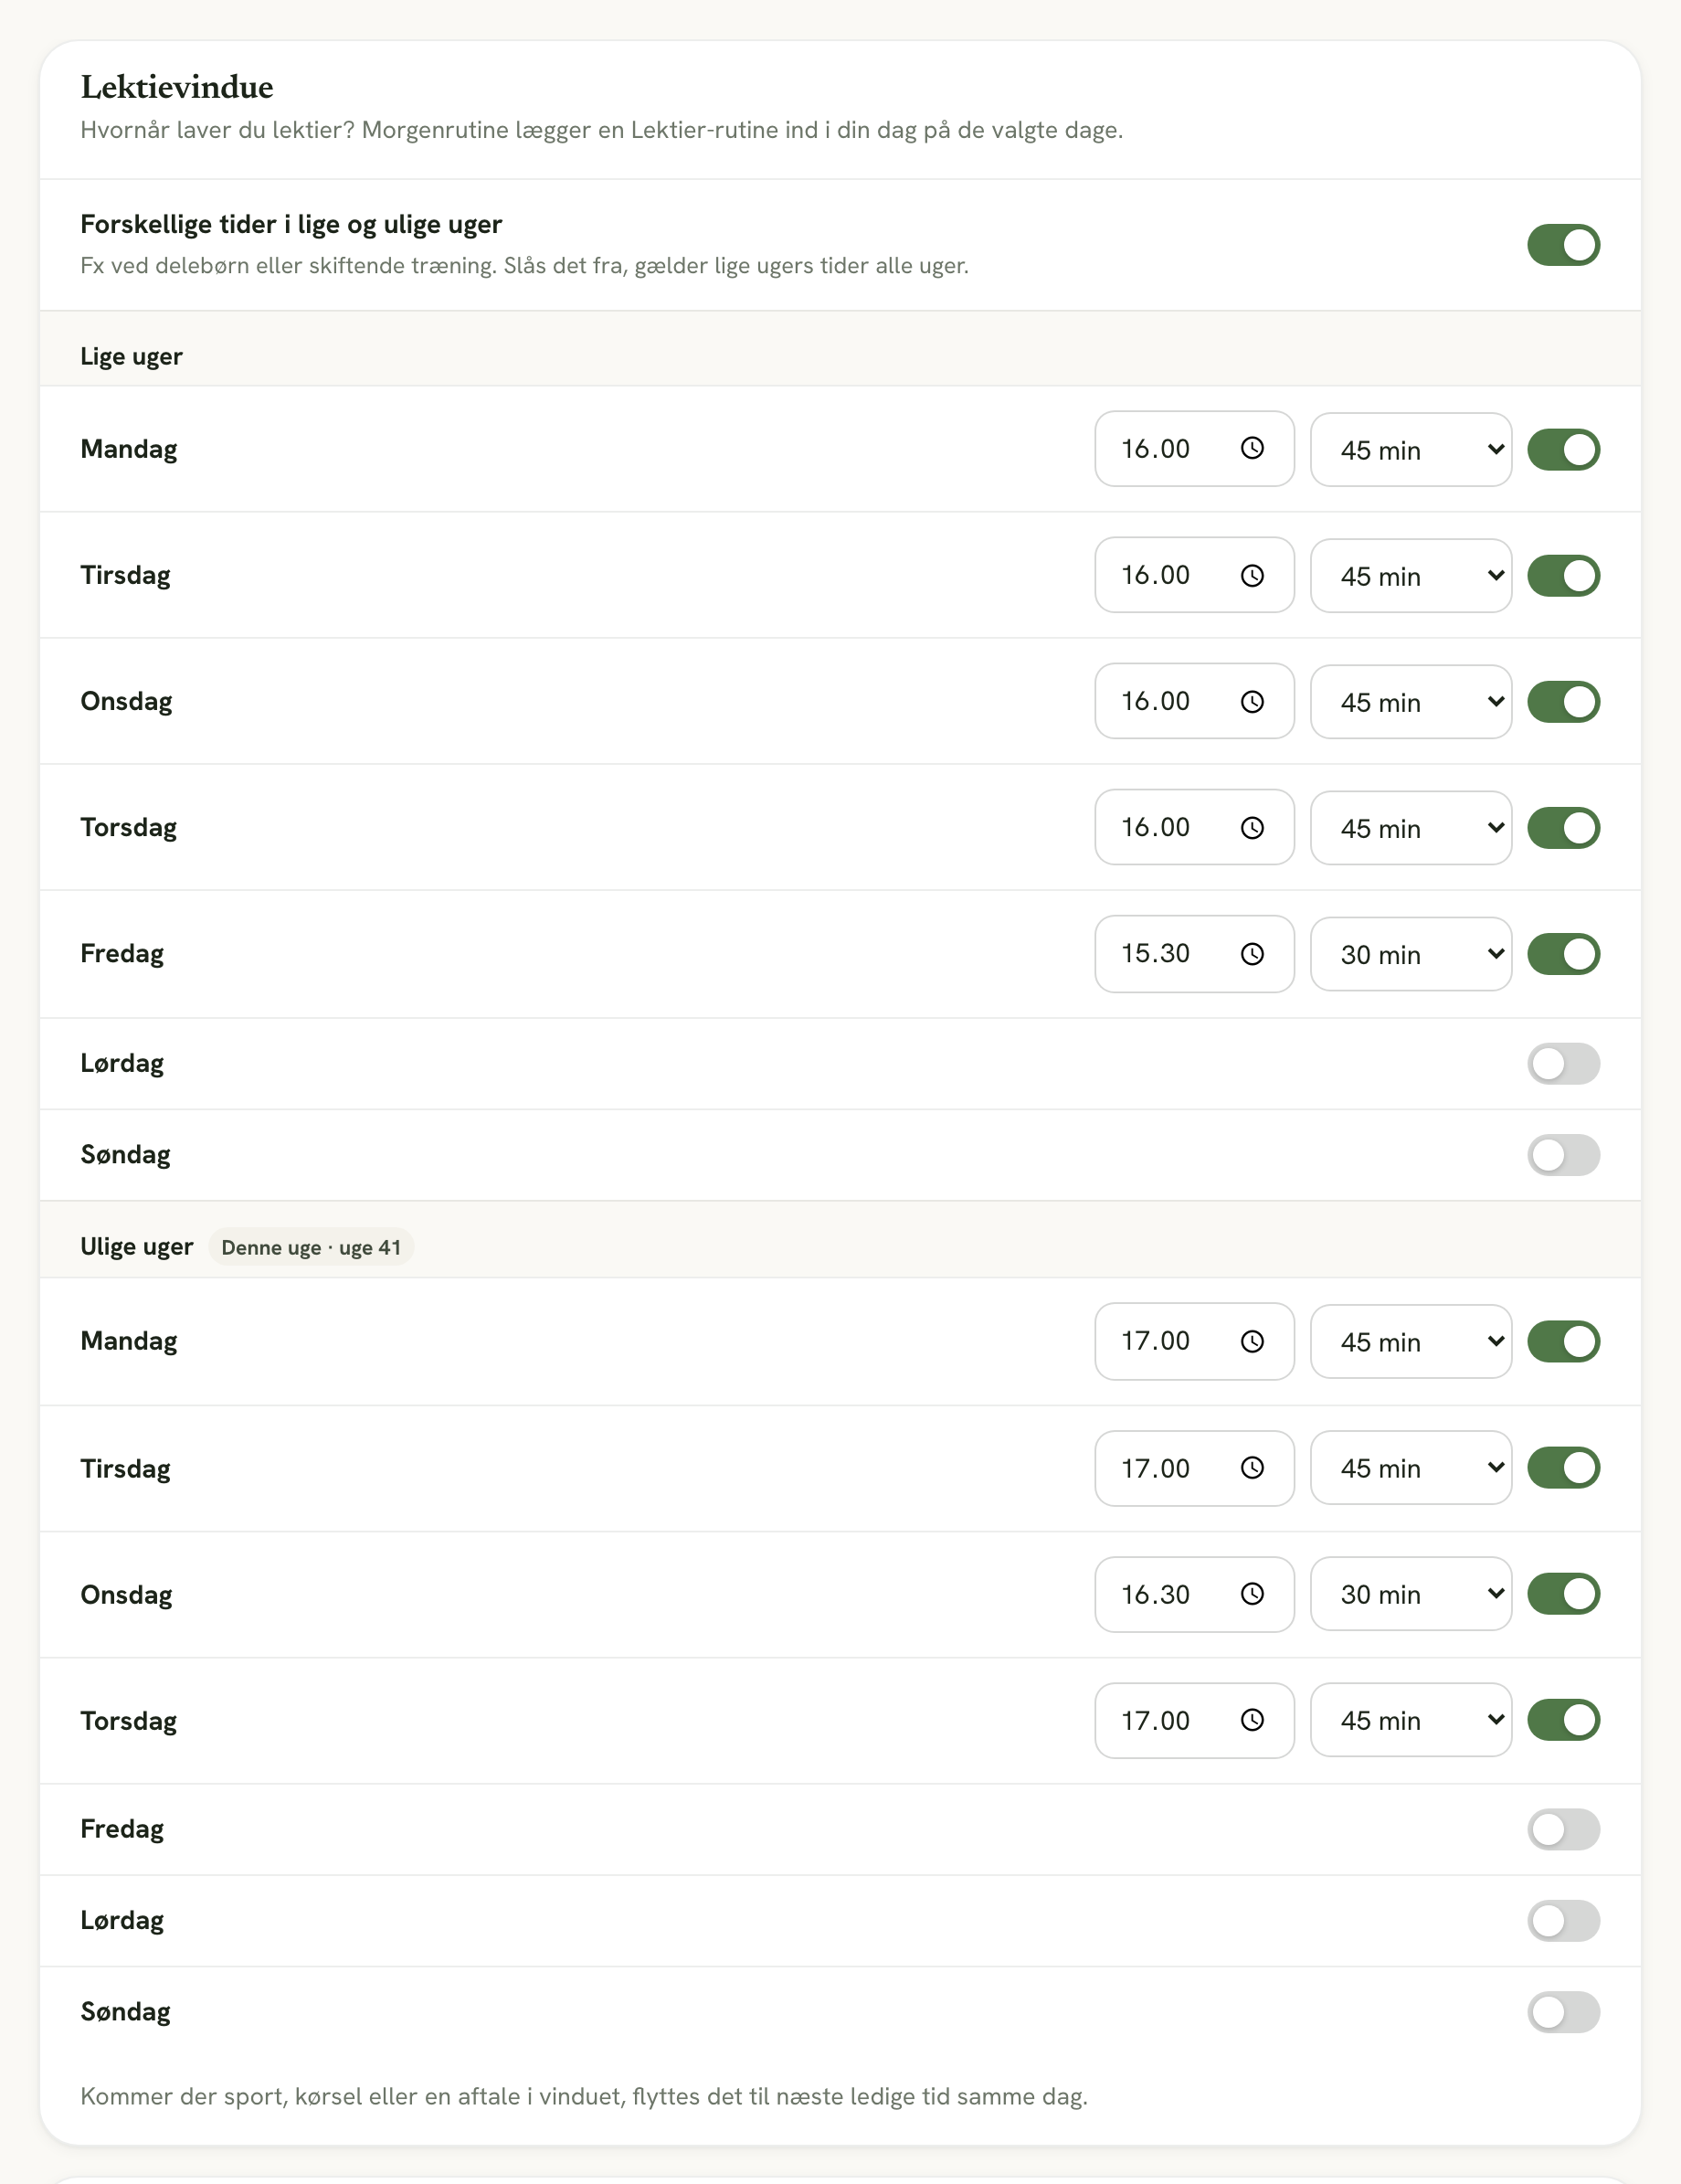Click clock icon in Ulige uger Mandag time field
Viewport: 1681px width, 2184px height.
point(1252,1341)
